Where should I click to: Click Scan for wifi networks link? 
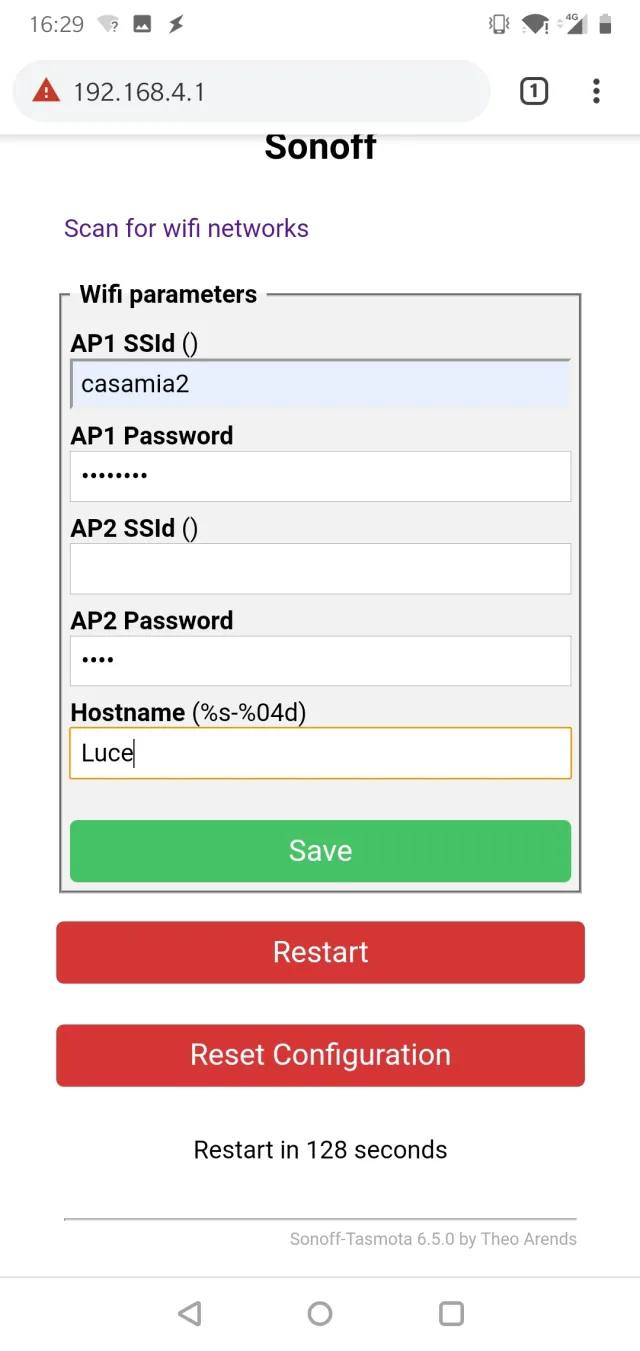coord(186,228)
